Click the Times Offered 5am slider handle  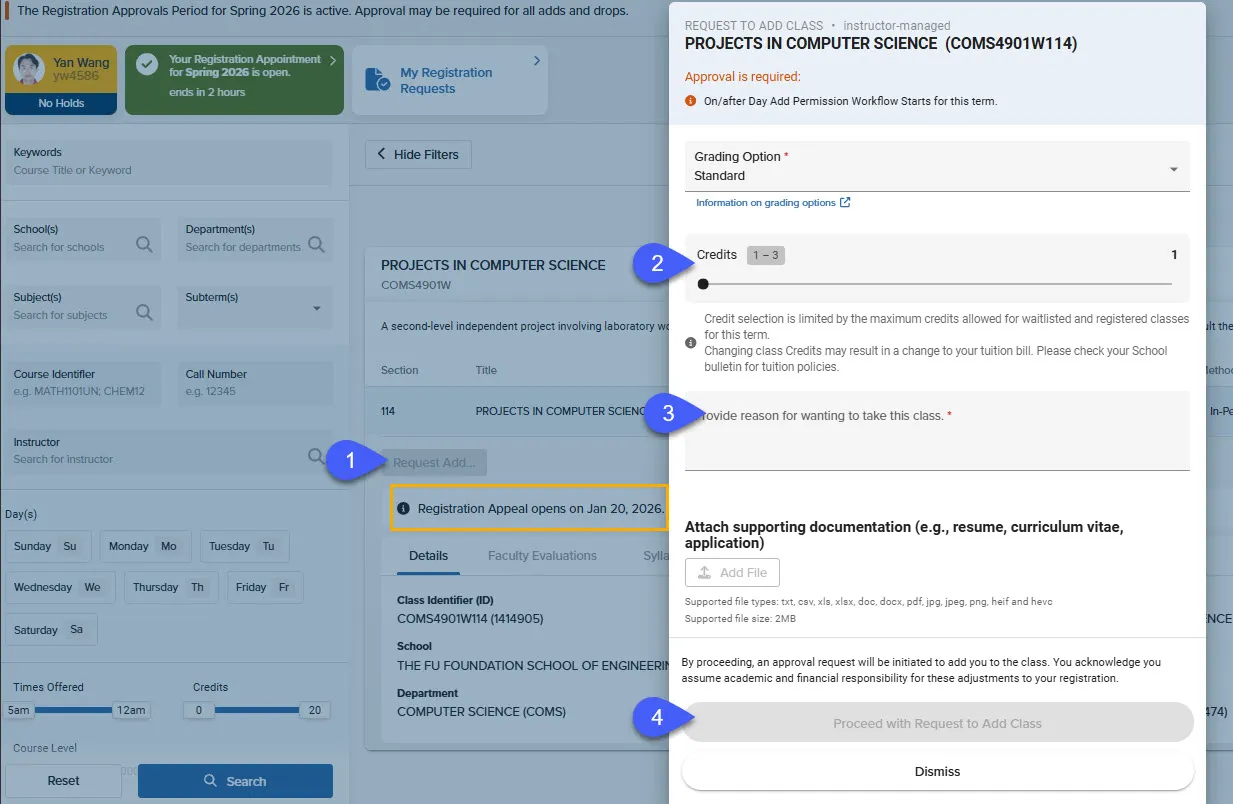click(18, 710)
